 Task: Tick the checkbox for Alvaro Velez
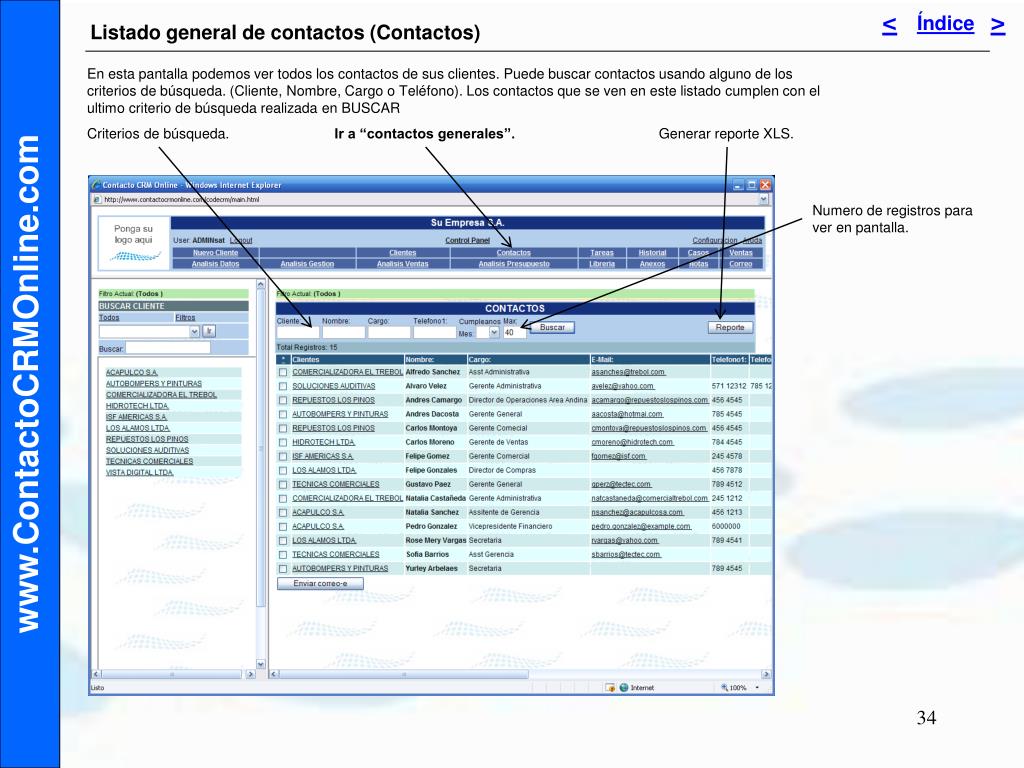click(x=283, y=387)
